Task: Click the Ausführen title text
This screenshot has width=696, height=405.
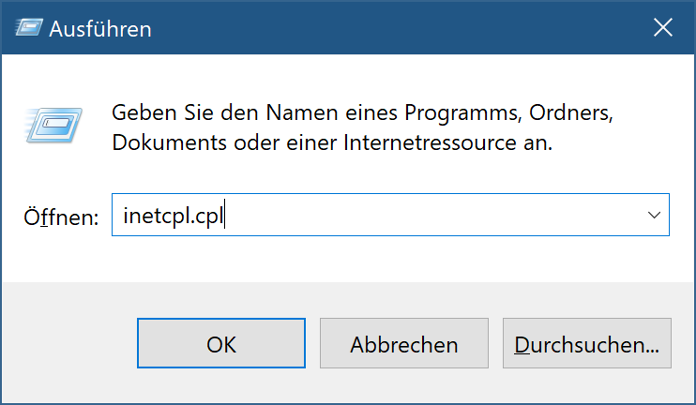Action: (100, 29)
